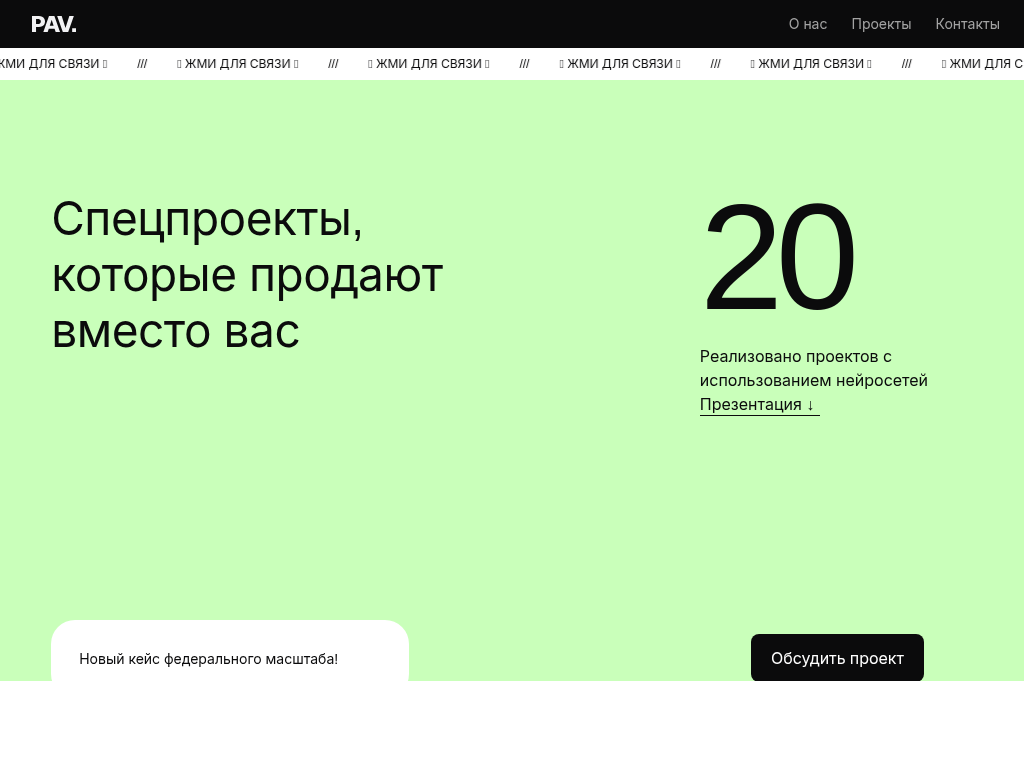Click the down arrow next to Презентация
This screenshot has height=768, width=1024.
point(811,405)
